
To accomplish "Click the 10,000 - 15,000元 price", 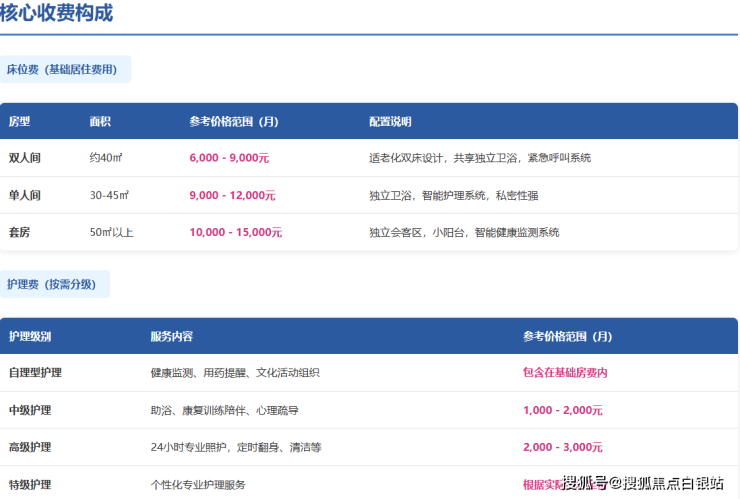I will pos(235,232).
